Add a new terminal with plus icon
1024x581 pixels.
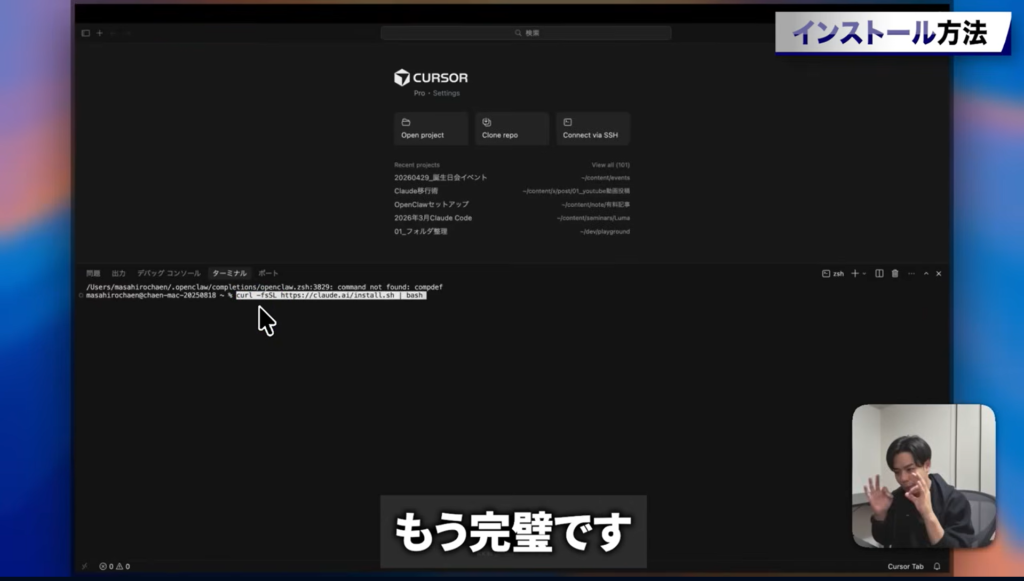coord(854,273)
